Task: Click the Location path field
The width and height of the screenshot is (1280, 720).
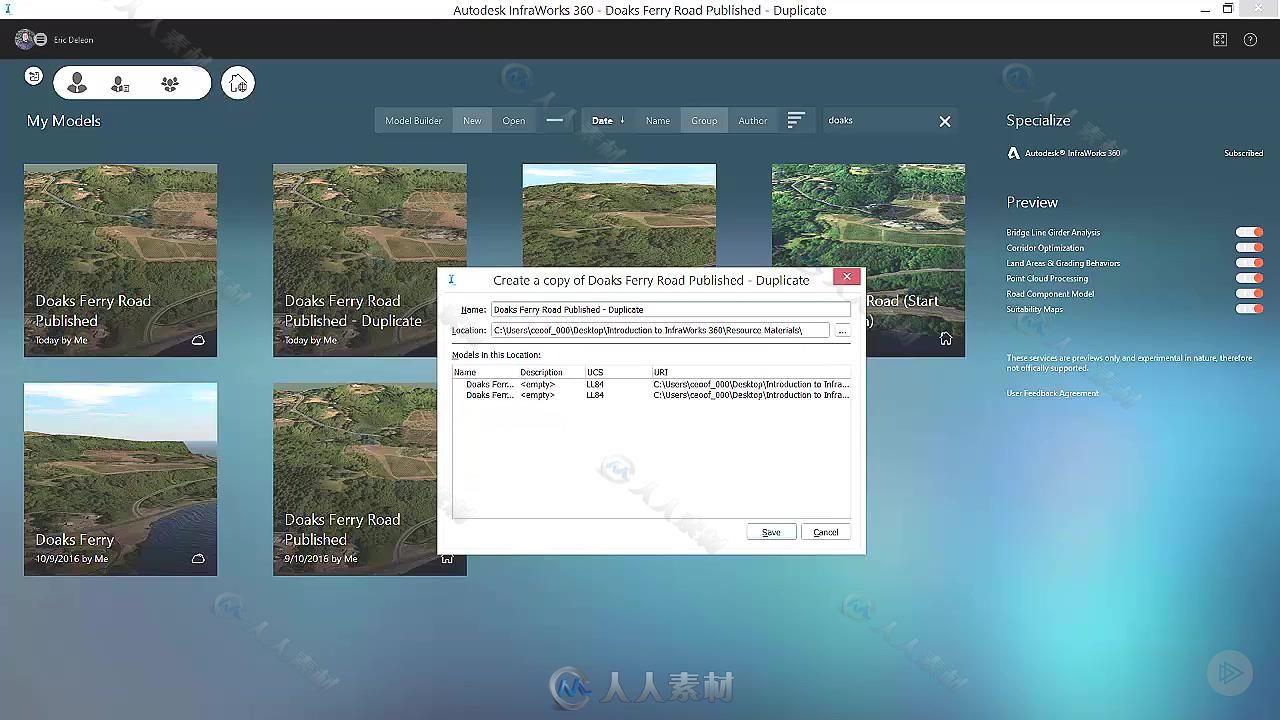Action: (660, 330)
